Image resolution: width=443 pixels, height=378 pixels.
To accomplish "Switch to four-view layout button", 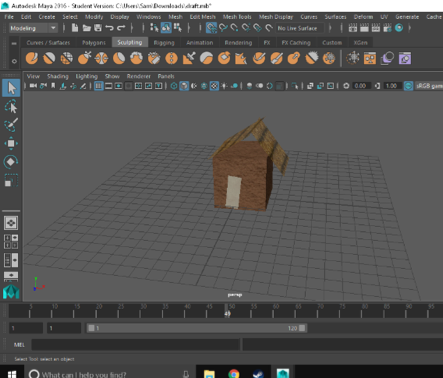I will tap(11, 241).
